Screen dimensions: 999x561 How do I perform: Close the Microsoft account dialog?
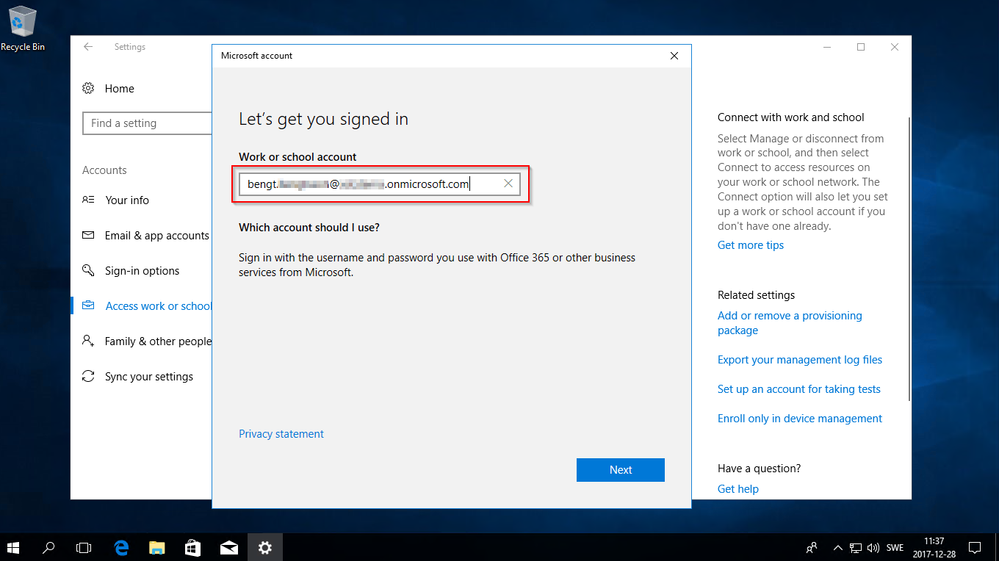tap(674, 55)
